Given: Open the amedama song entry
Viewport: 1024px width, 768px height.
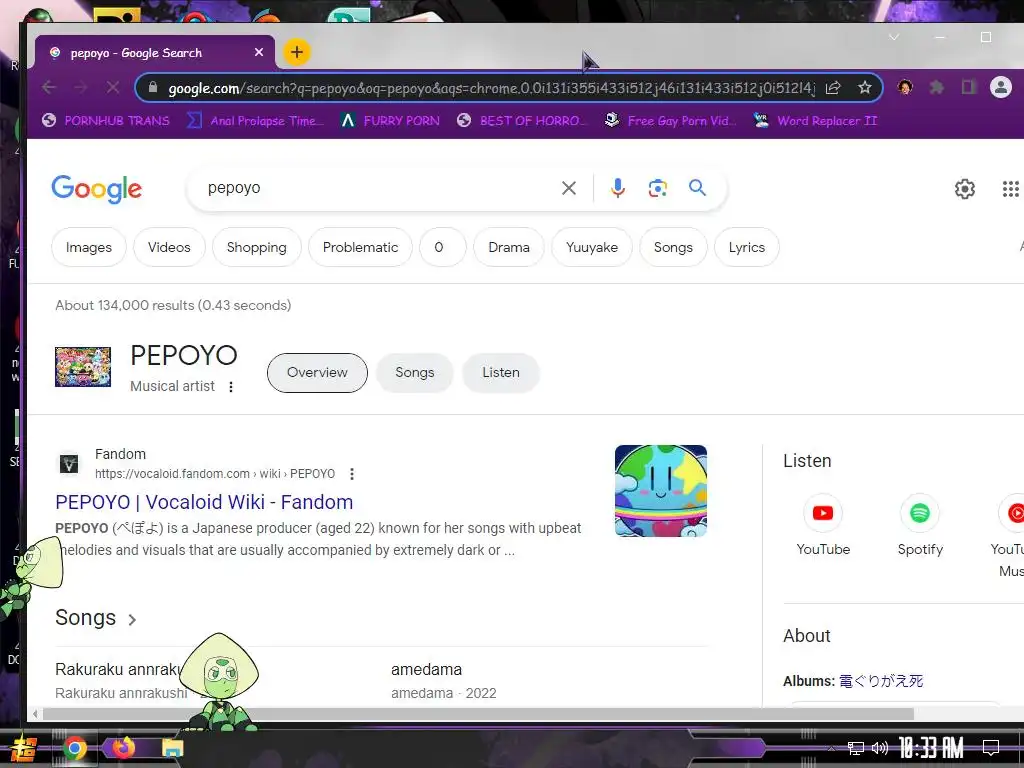Looking at the screenshot, I should click(x=443, y=680).
